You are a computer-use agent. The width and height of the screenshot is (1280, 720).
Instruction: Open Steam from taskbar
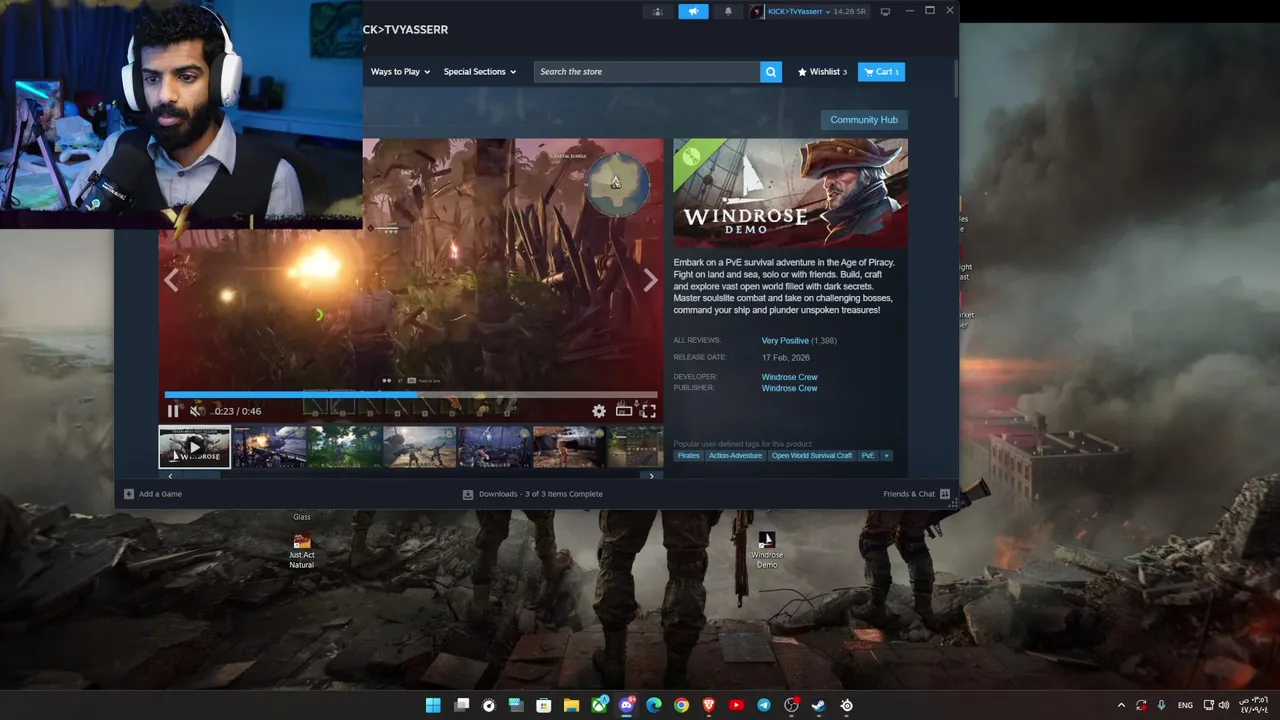coord(819,705)
